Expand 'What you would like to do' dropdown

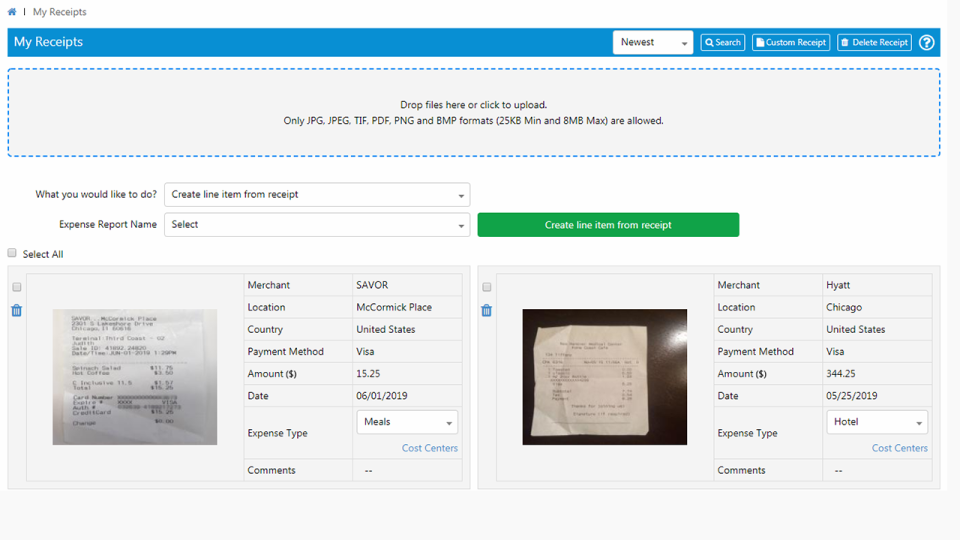tap(317, 195)
